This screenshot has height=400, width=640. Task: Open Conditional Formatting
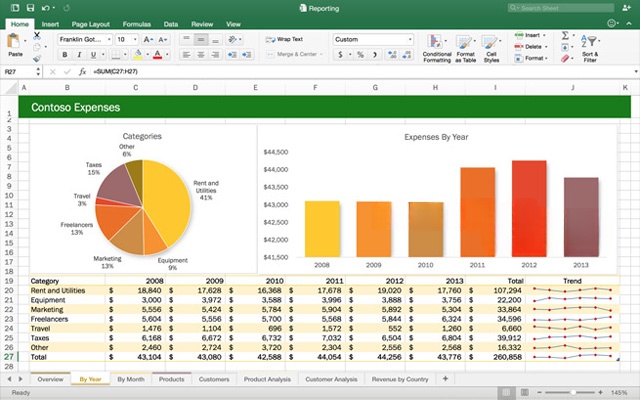click(x=437, y=48)
